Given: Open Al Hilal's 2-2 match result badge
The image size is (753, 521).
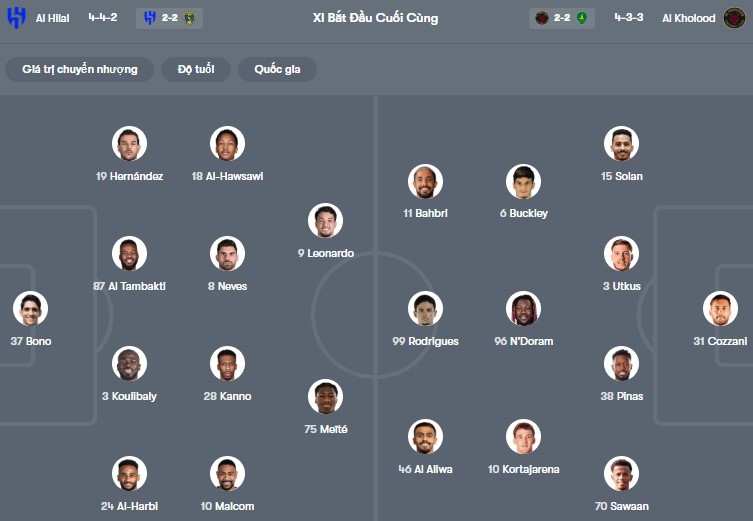Looking at the screenshot, I should pyautogui.click(x=170, y=18).
